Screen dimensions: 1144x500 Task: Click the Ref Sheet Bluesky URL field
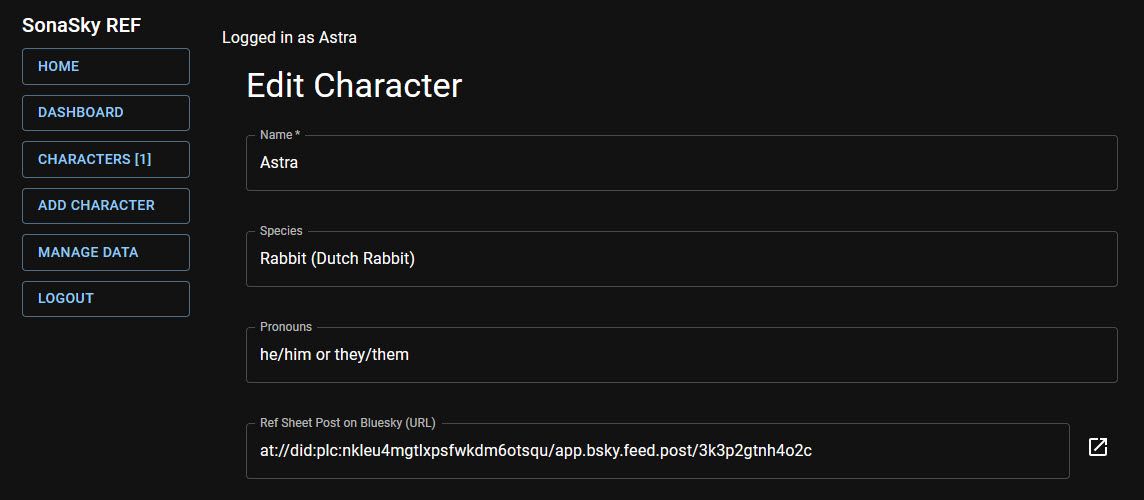(657, 451)
